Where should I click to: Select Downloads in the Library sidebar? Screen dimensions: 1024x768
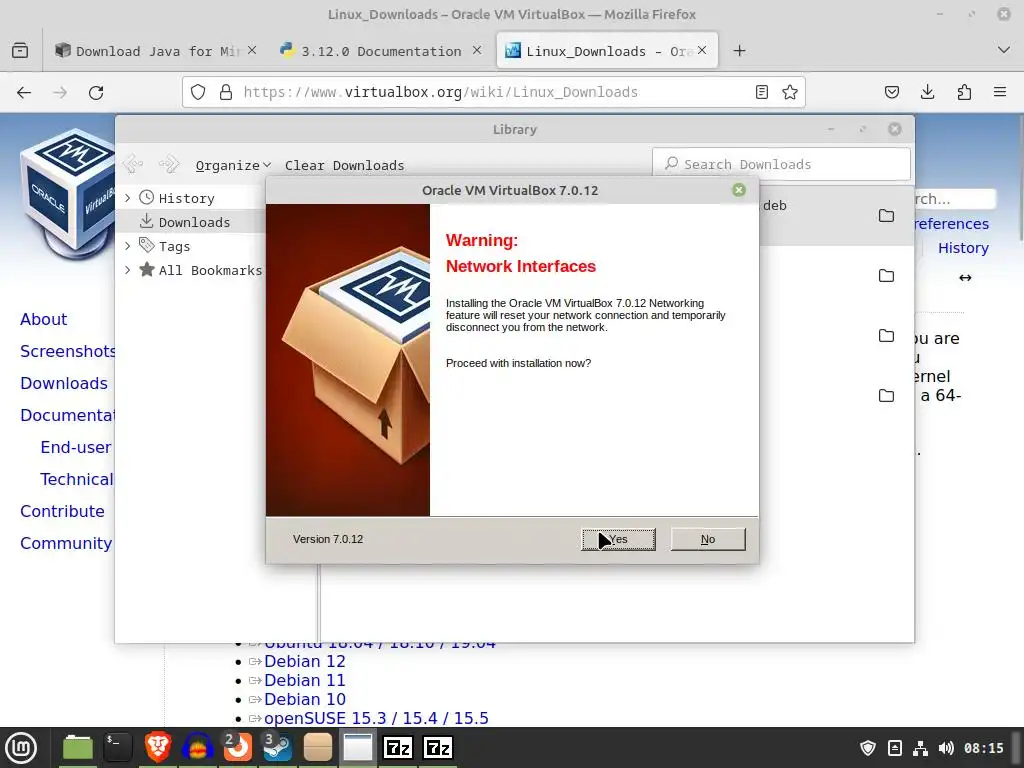click(x=194, y=222)
